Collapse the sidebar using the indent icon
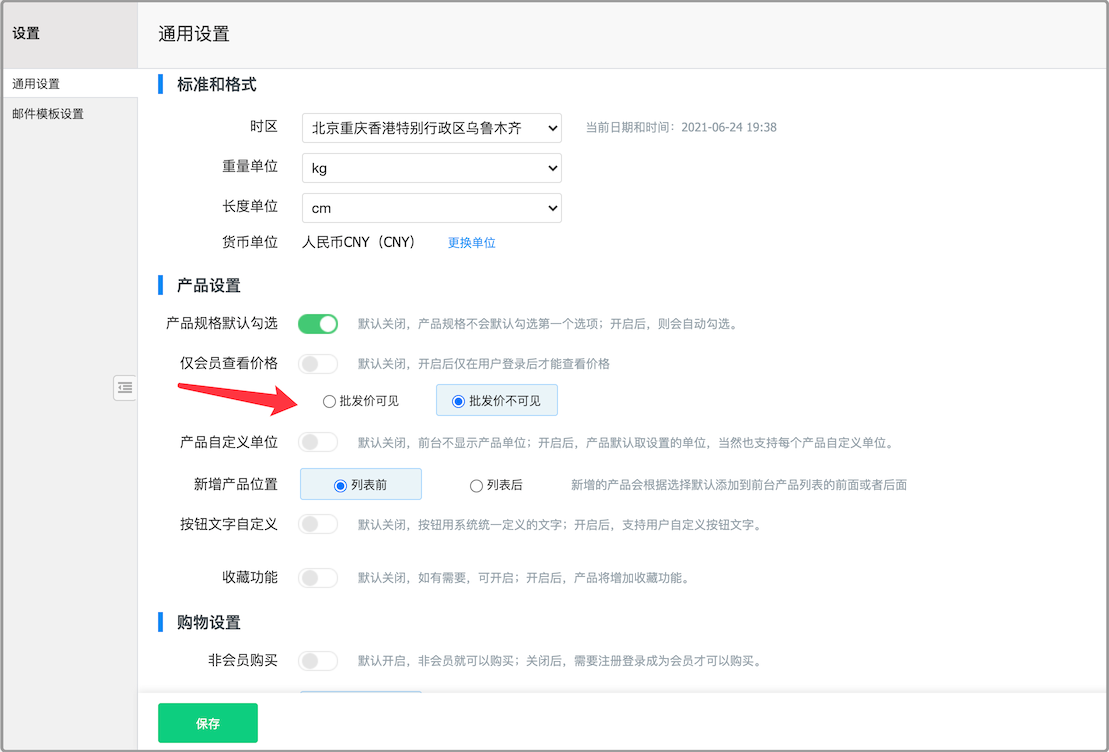Screen dimensions: 1109x752 [125, 388]
